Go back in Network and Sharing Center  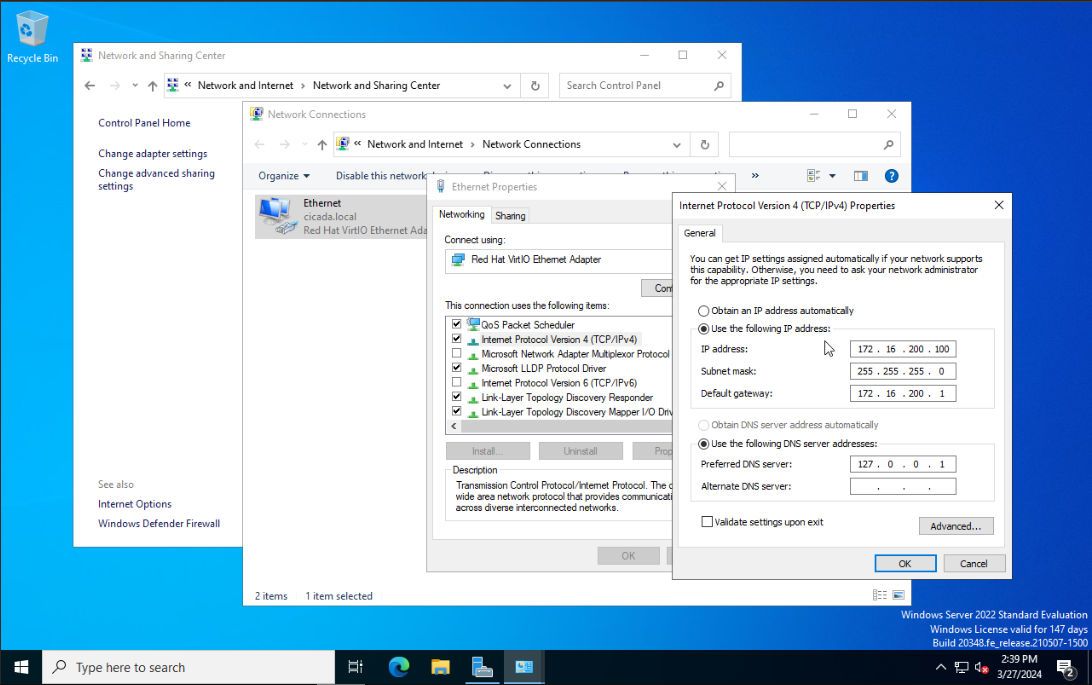(x=90, y=86)
